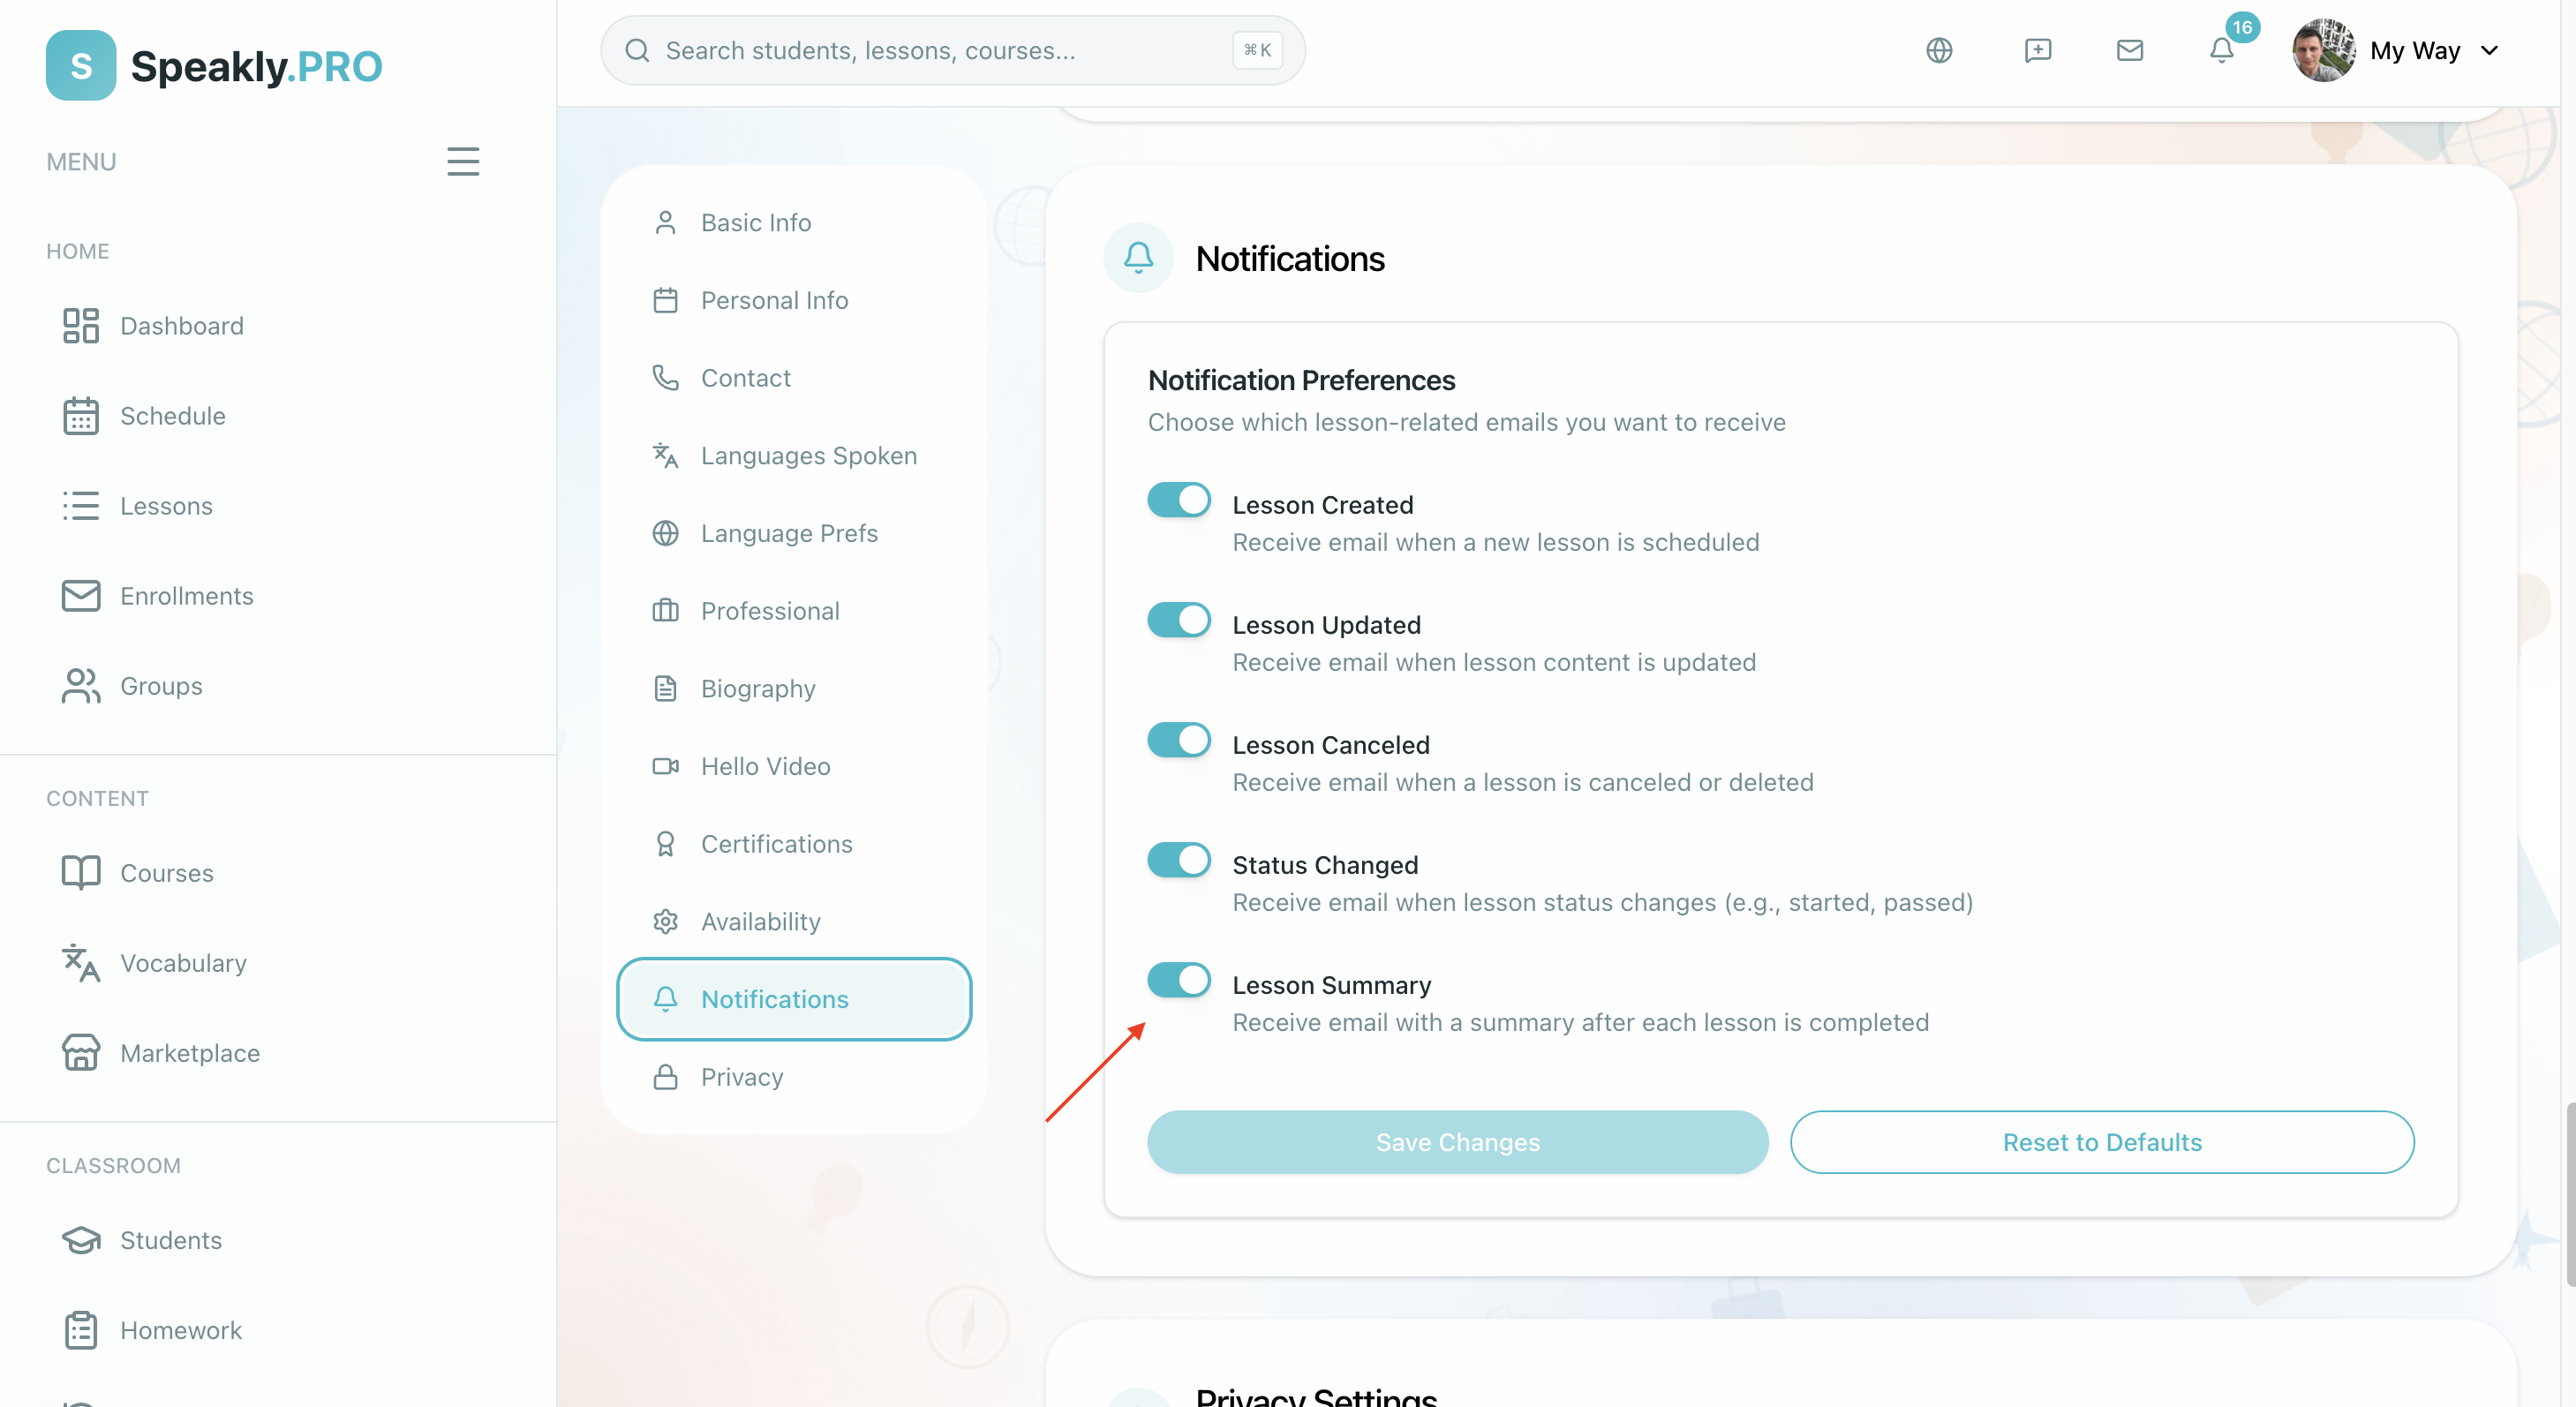Collapse the sidebar with the hamburger icon
The width and height of the screenshot is (2576, 1407).
click(x=463, y=161)
